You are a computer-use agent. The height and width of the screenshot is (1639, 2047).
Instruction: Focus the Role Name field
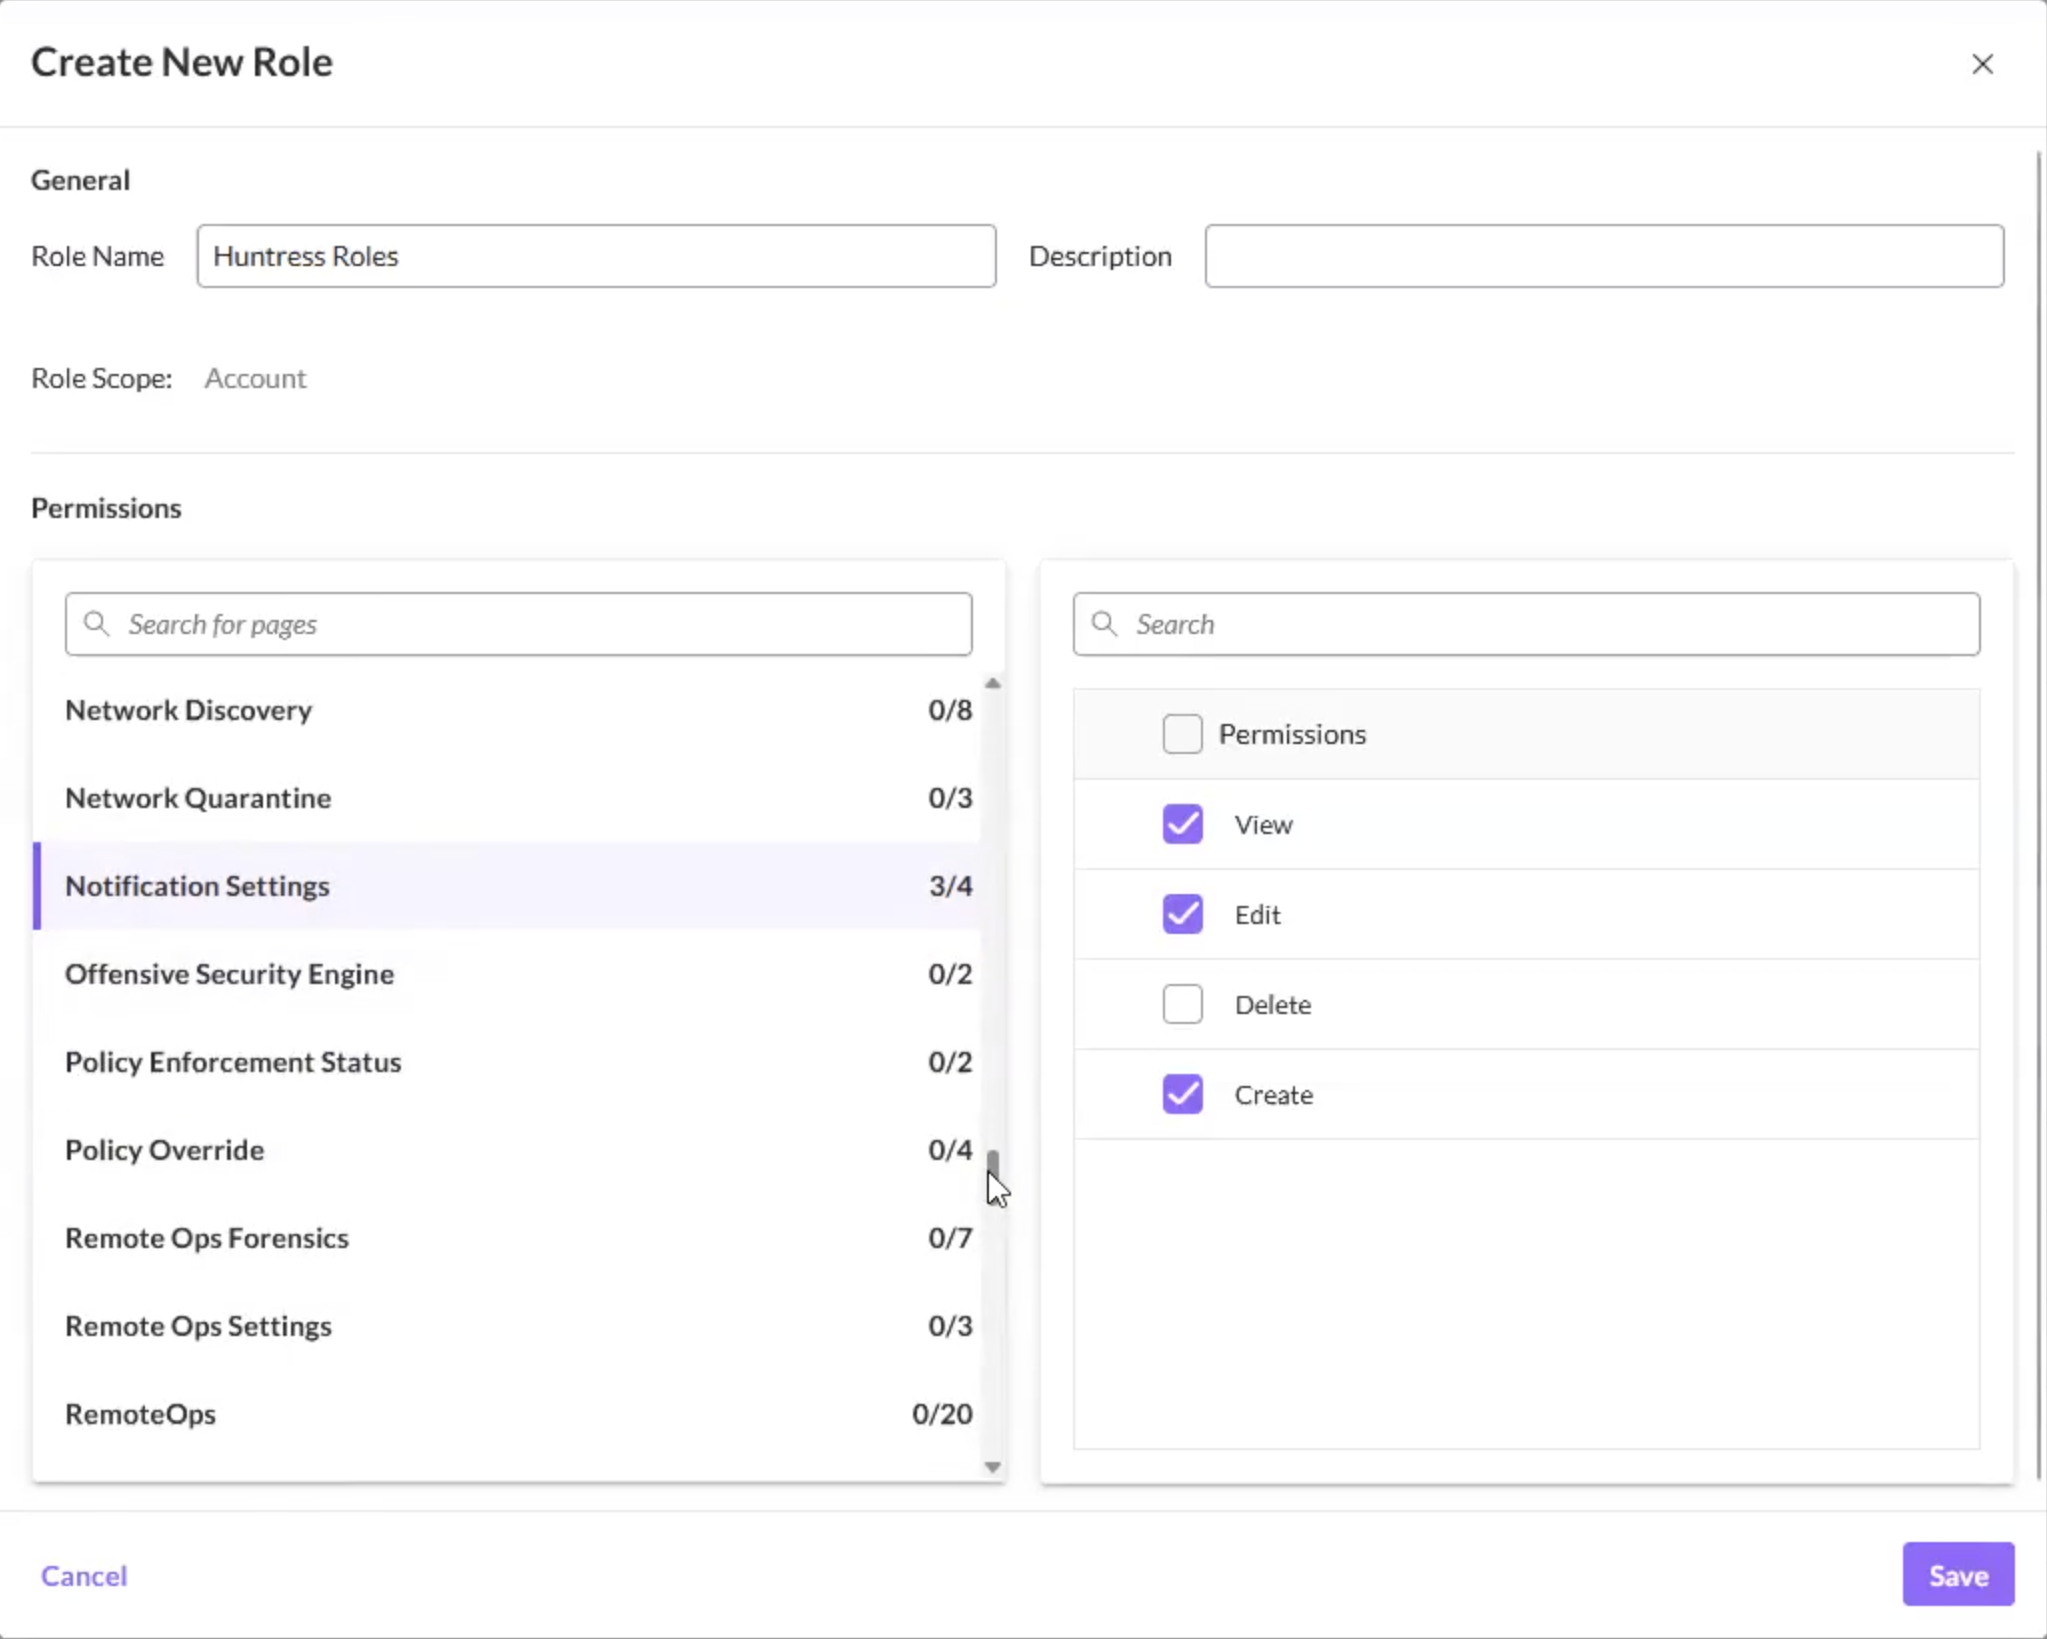pos(596,256)
